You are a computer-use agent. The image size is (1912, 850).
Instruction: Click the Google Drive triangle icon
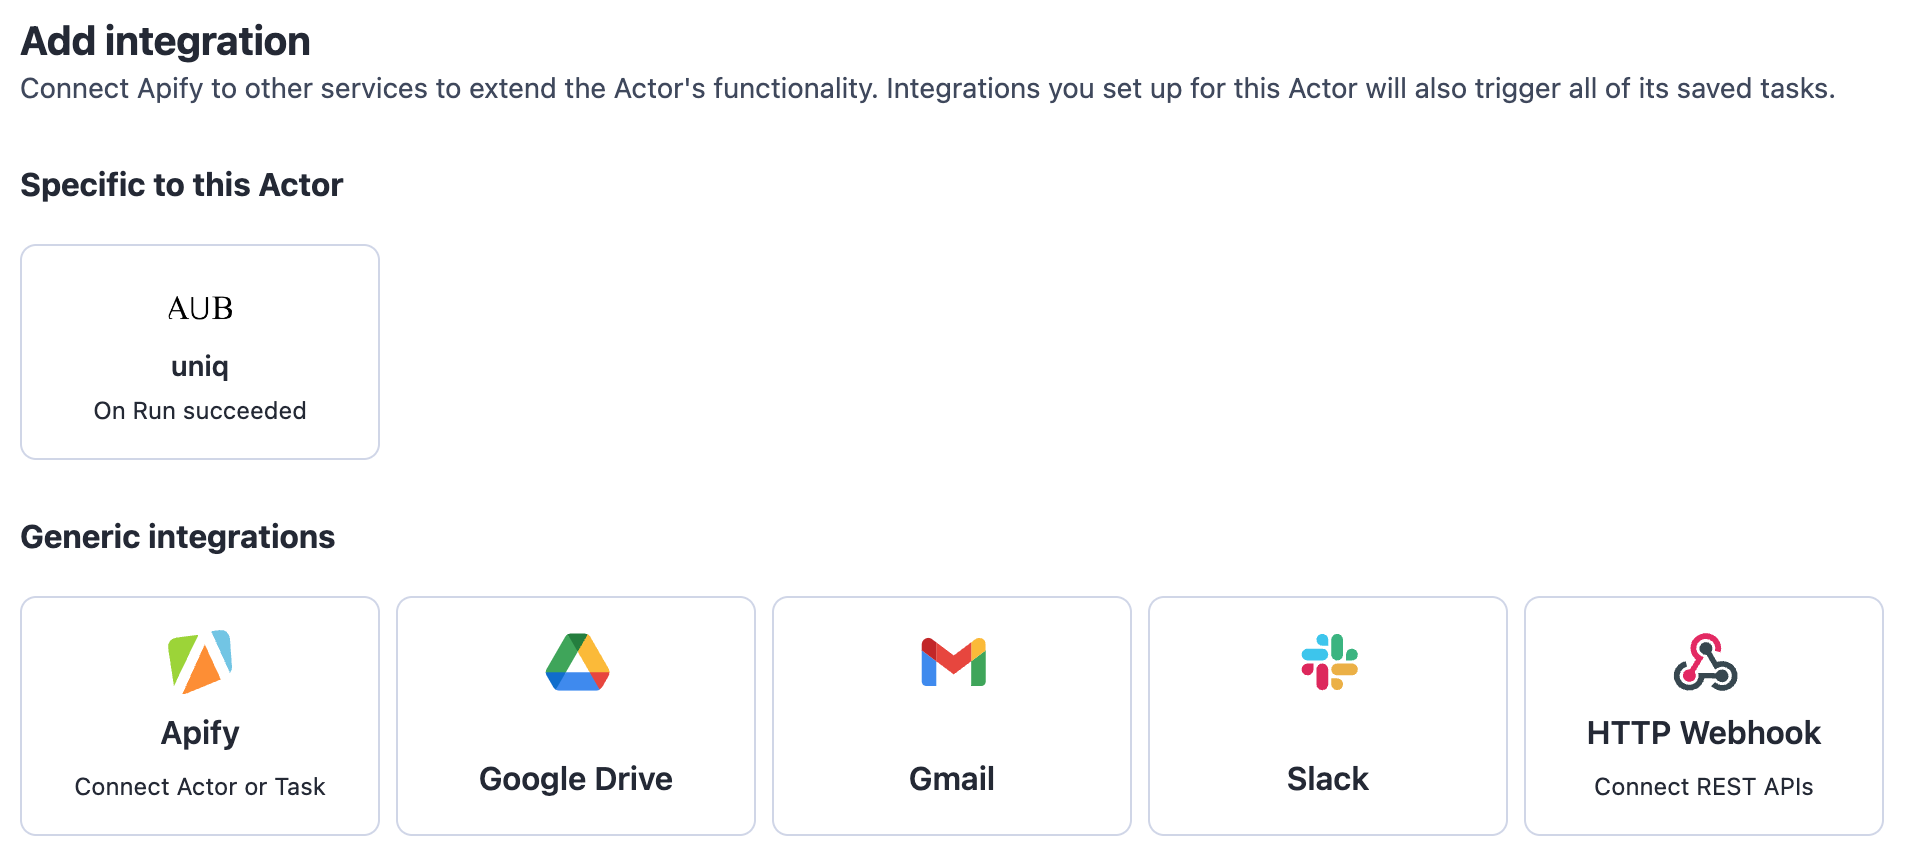(x=575, y=661)
